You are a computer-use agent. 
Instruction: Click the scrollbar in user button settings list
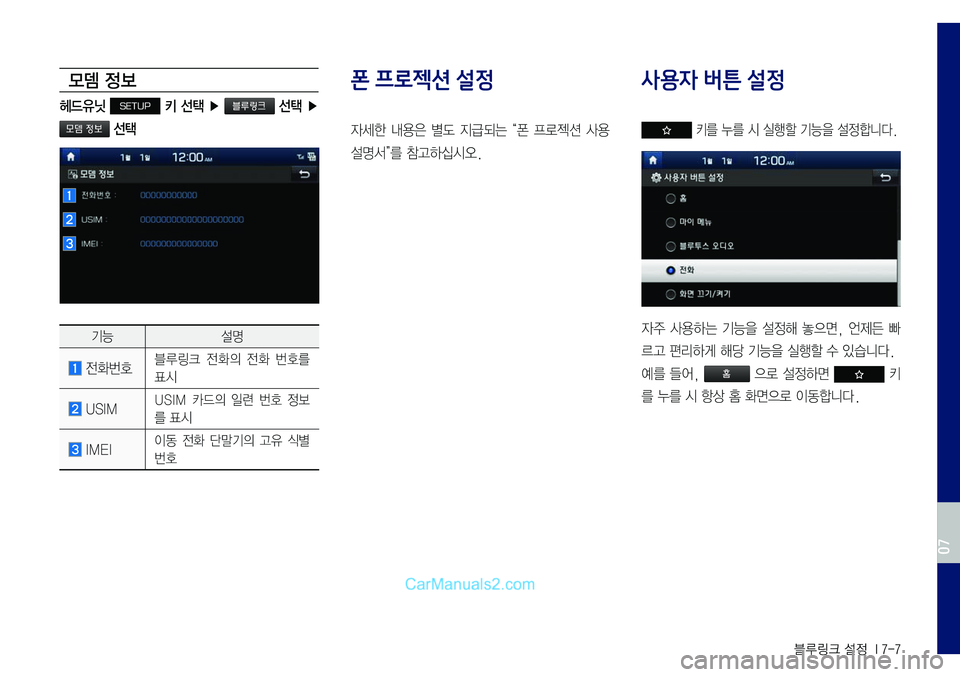point(899,273)
